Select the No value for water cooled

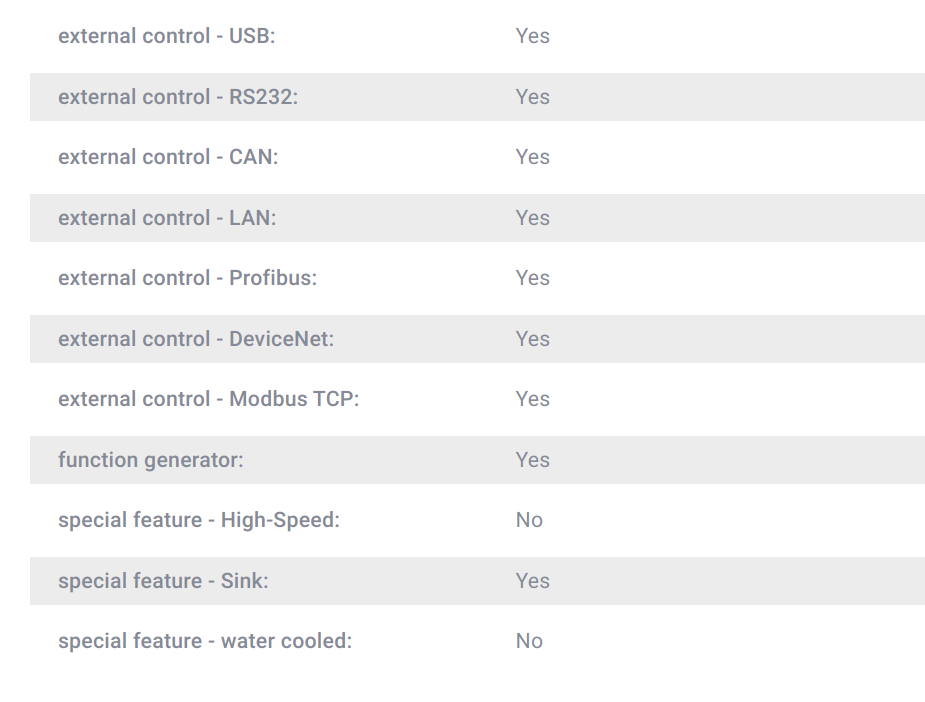click(x=529, y=641)
